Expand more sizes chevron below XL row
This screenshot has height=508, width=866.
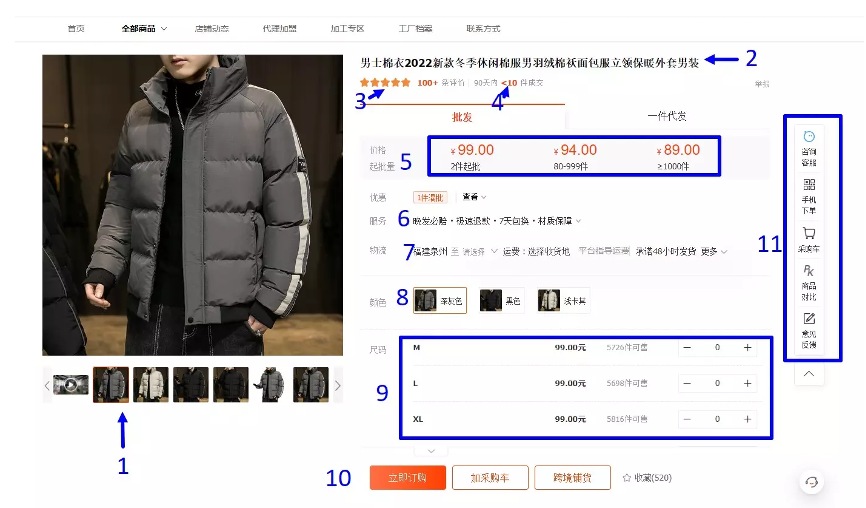pos(431,451)
